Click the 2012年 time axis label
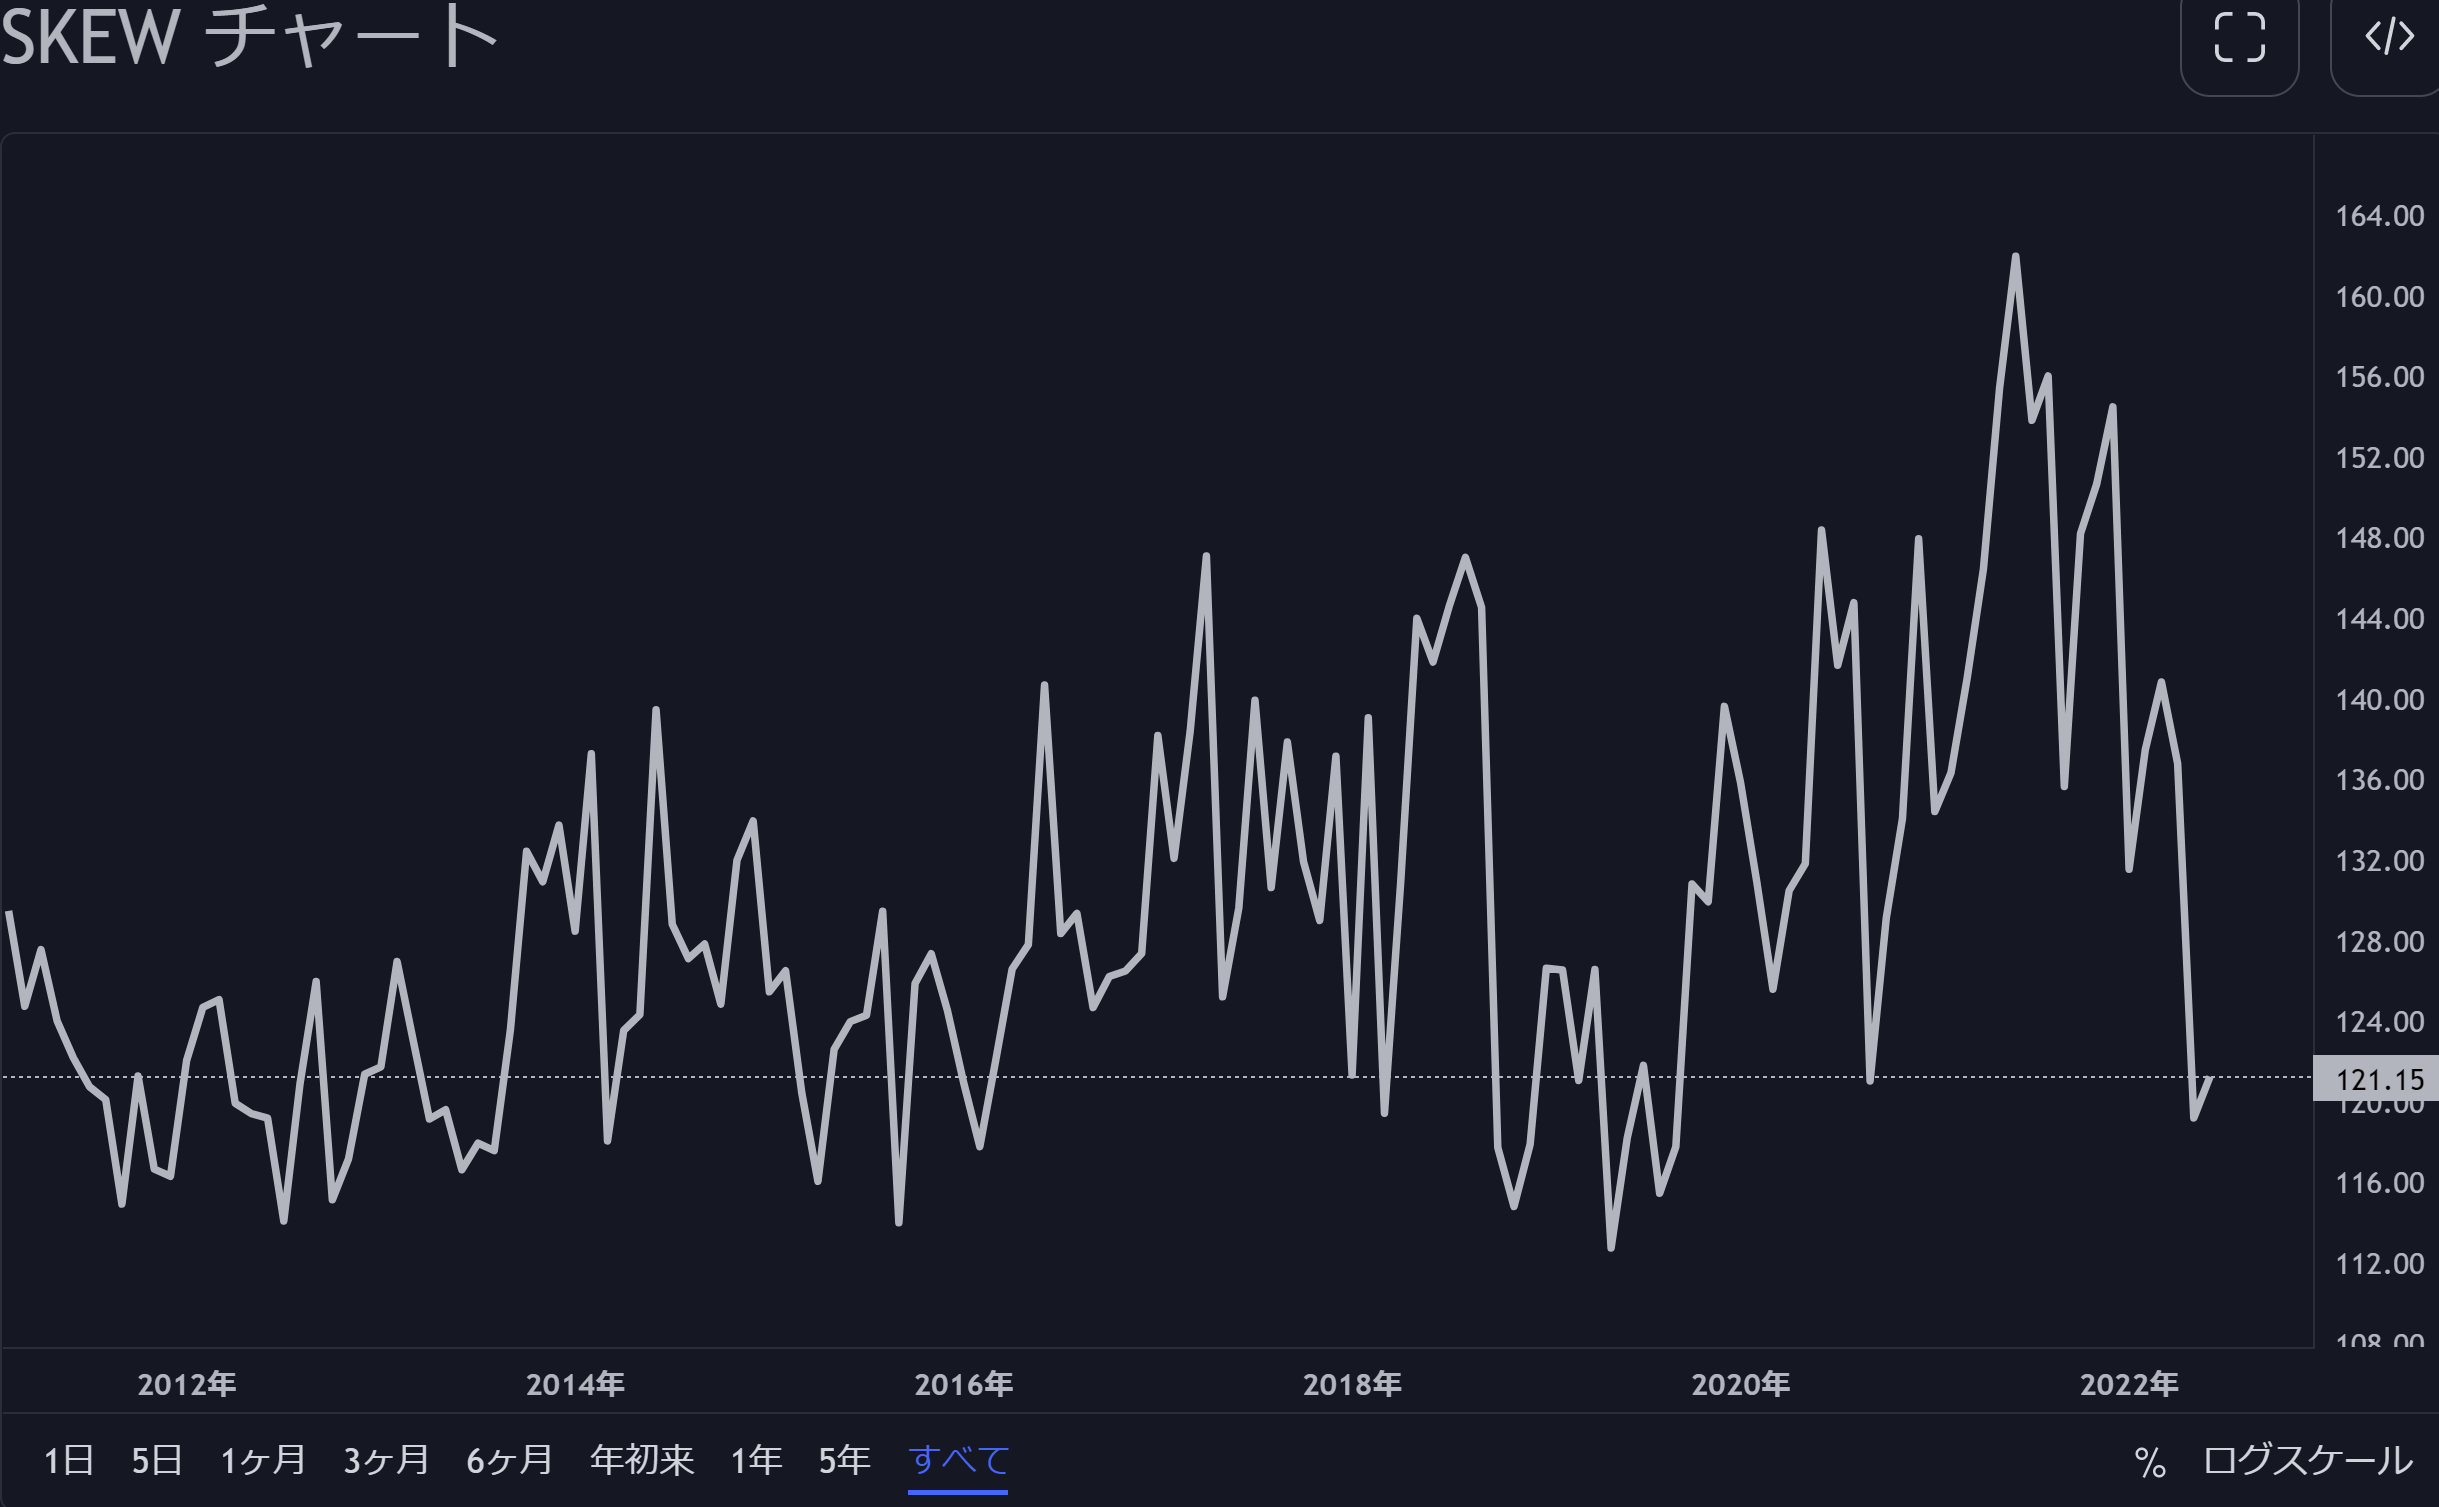The image size is (2439, 1507). (187, 1384)
